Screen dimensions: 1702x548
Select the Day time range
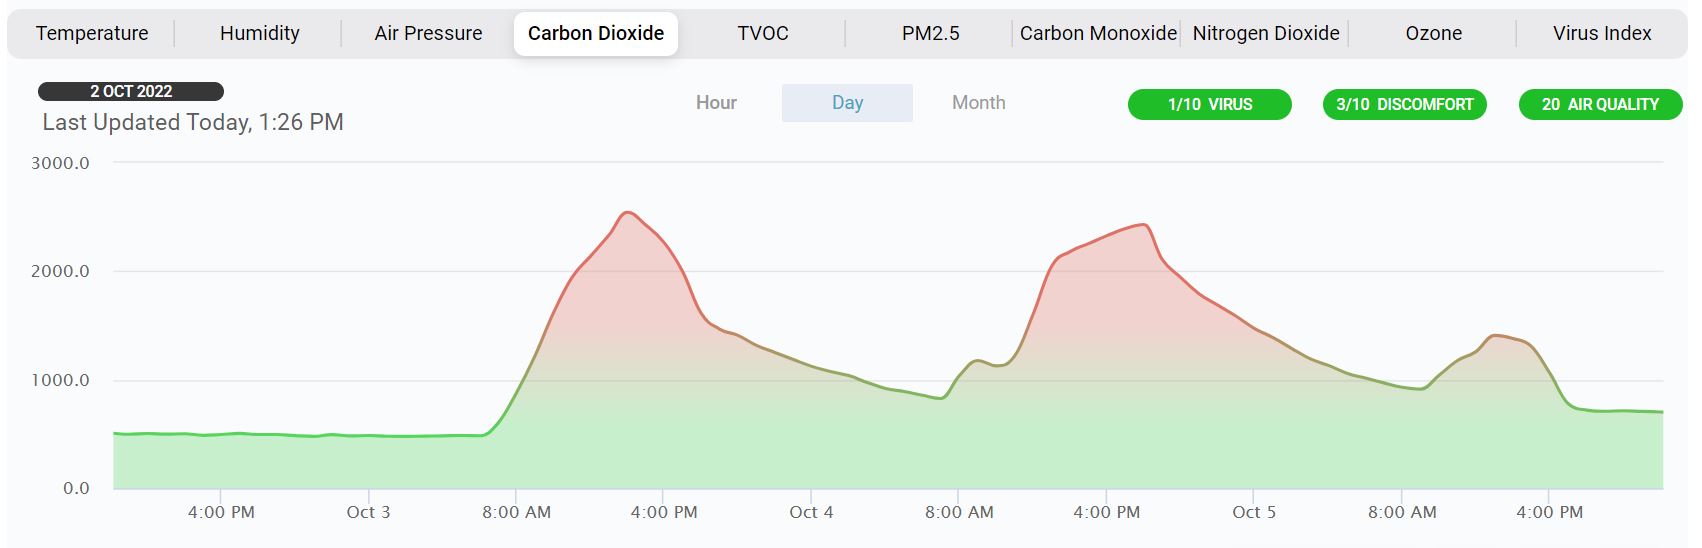[847, 103]
